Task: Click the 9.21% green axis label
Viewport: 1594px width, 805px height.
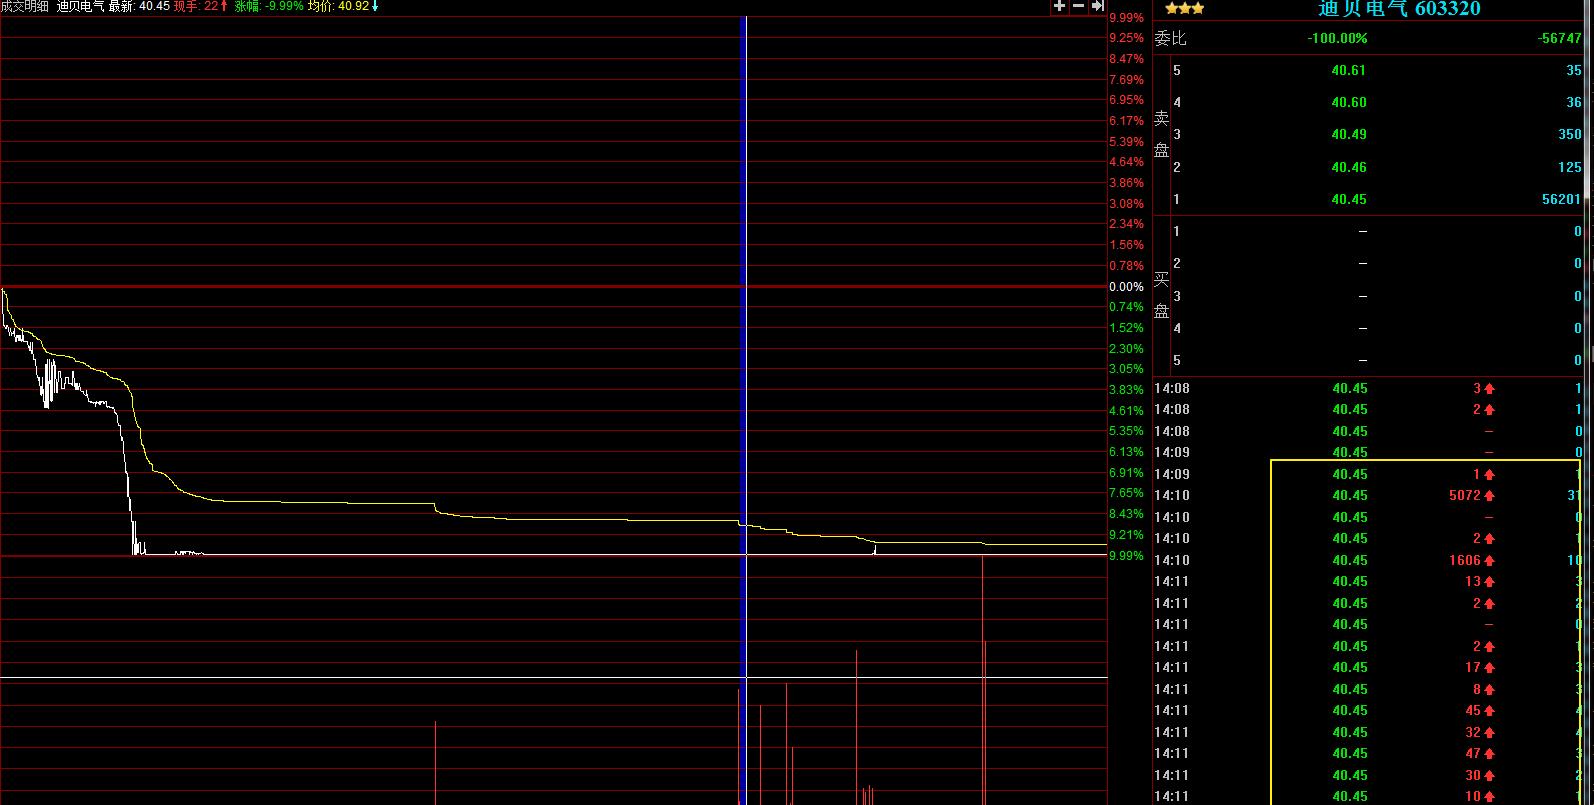Action: [x=1127, y=535]
